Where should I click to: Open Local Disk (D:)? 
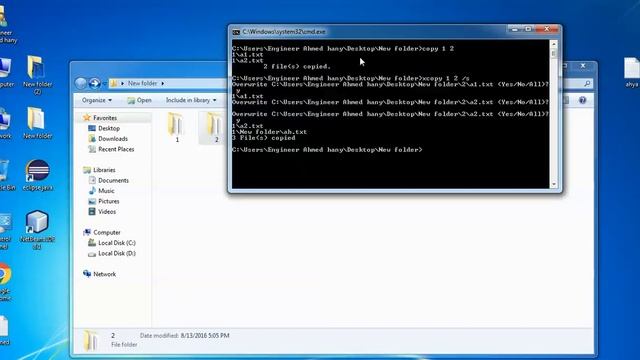click(117, 253)
